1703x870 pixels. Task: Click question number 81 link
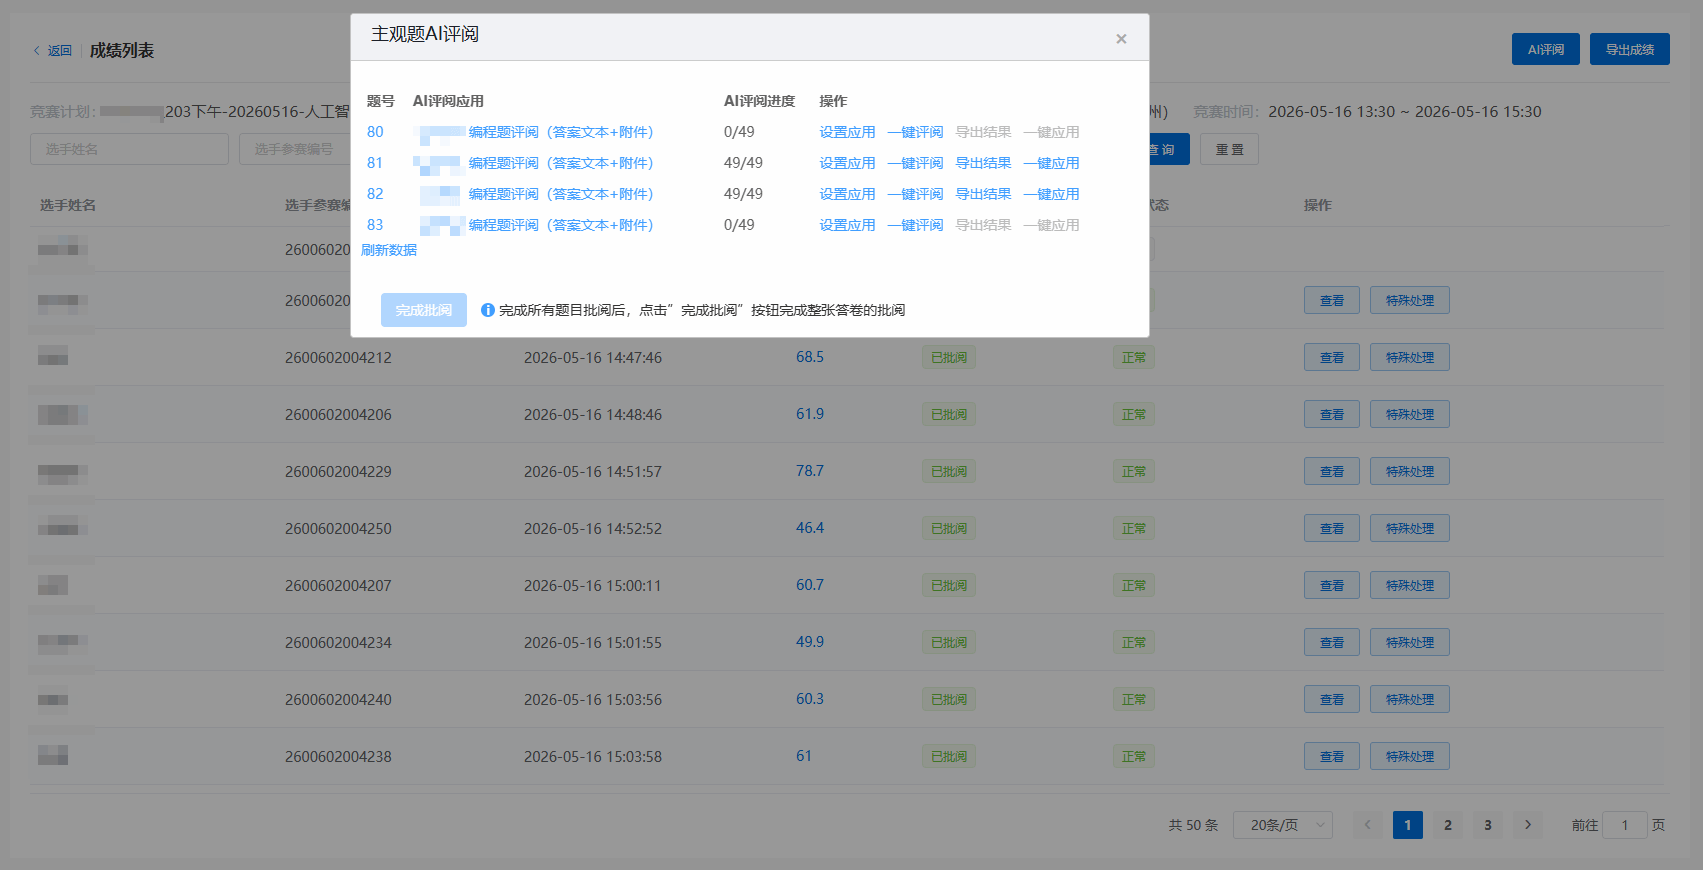point(375,163)
